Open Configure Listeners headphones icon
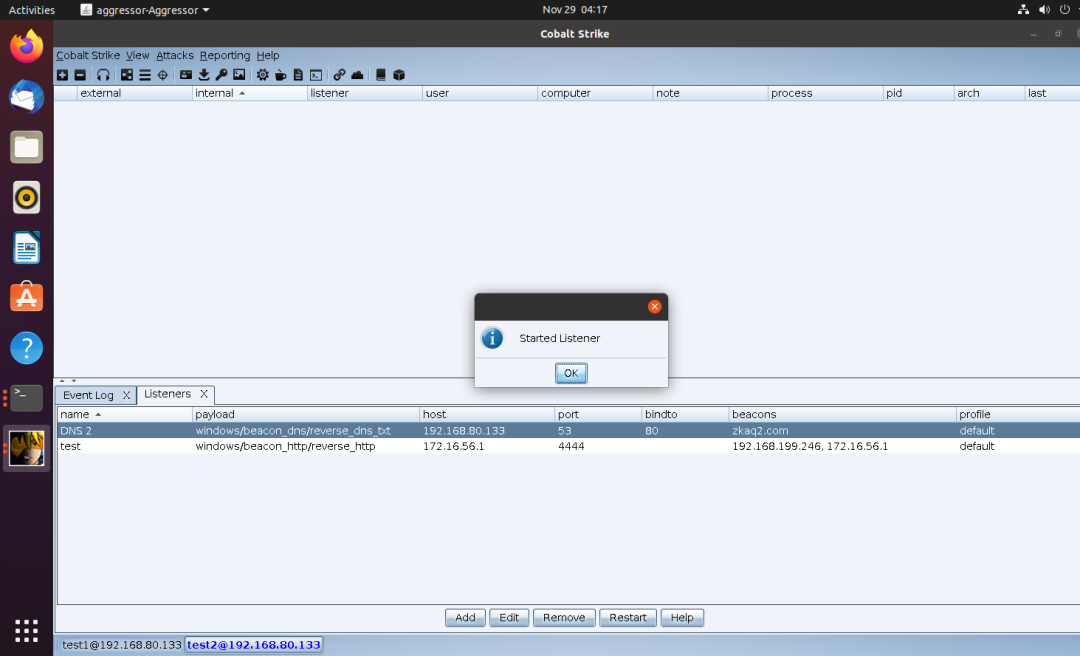The image size is (1080, 656). click(103, 75)
